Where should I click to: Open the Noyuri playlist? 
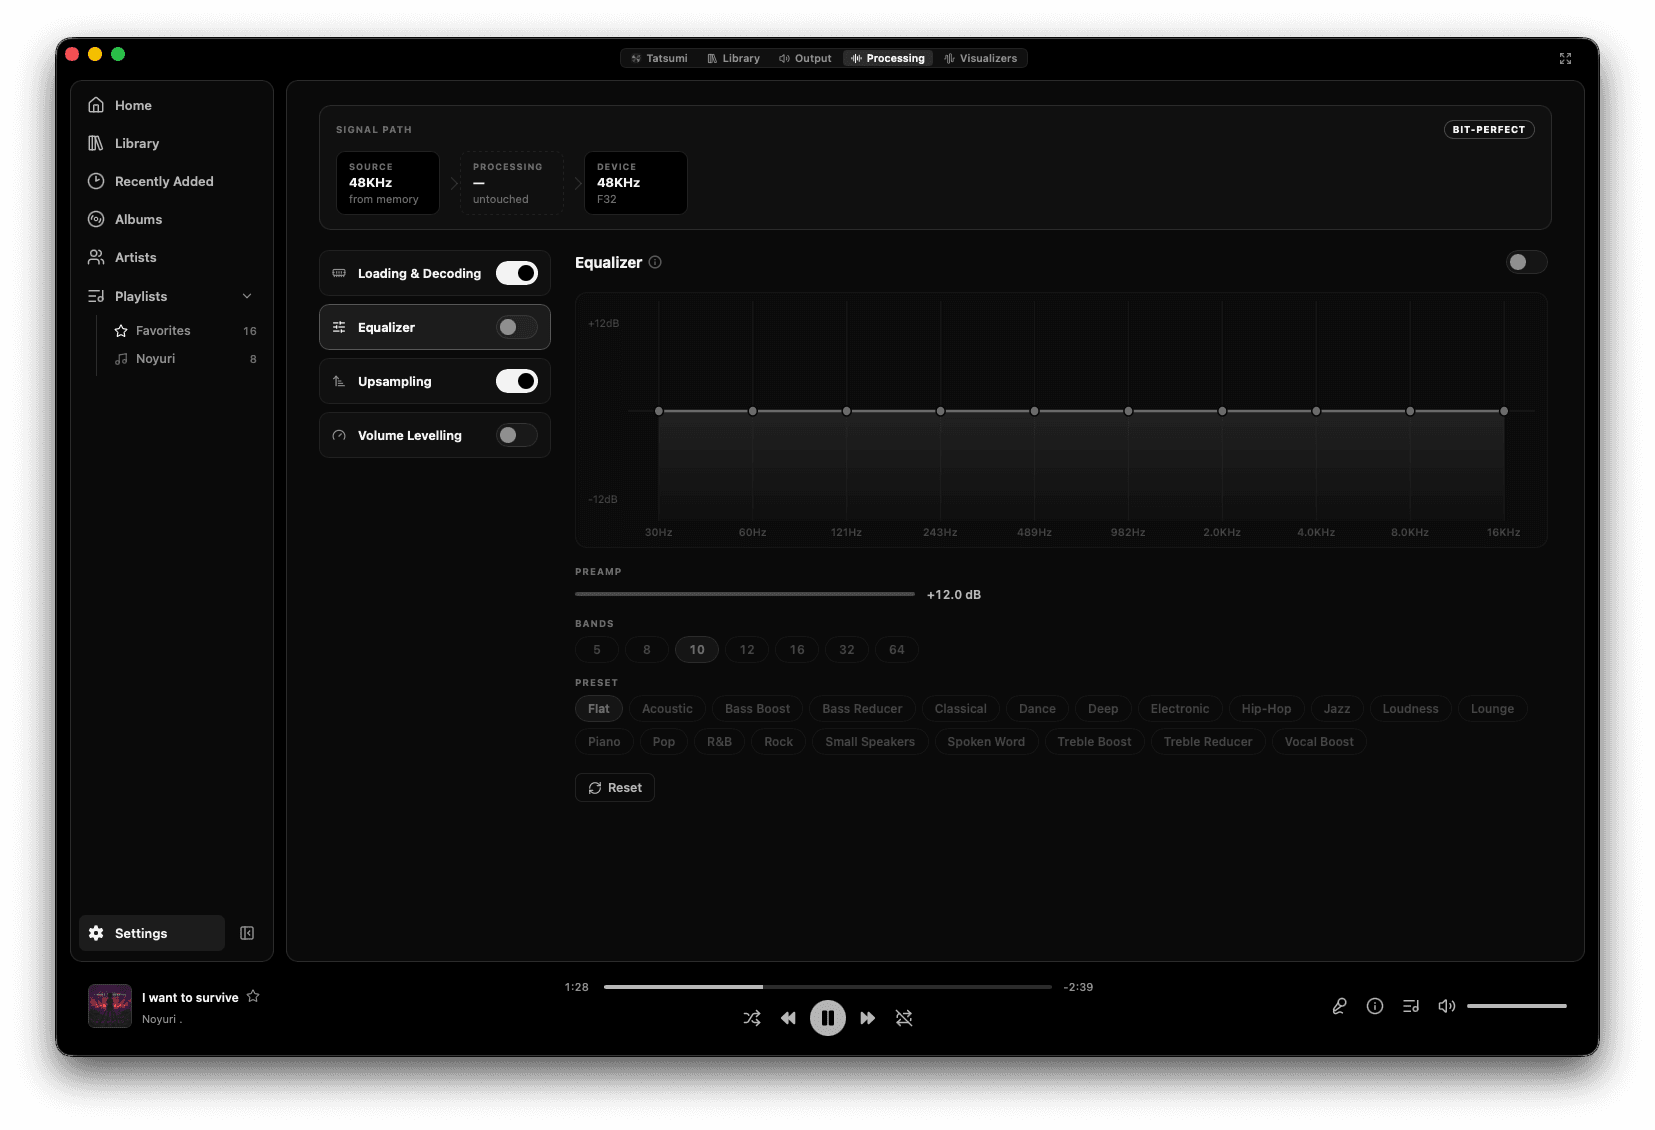coord(185,358)
